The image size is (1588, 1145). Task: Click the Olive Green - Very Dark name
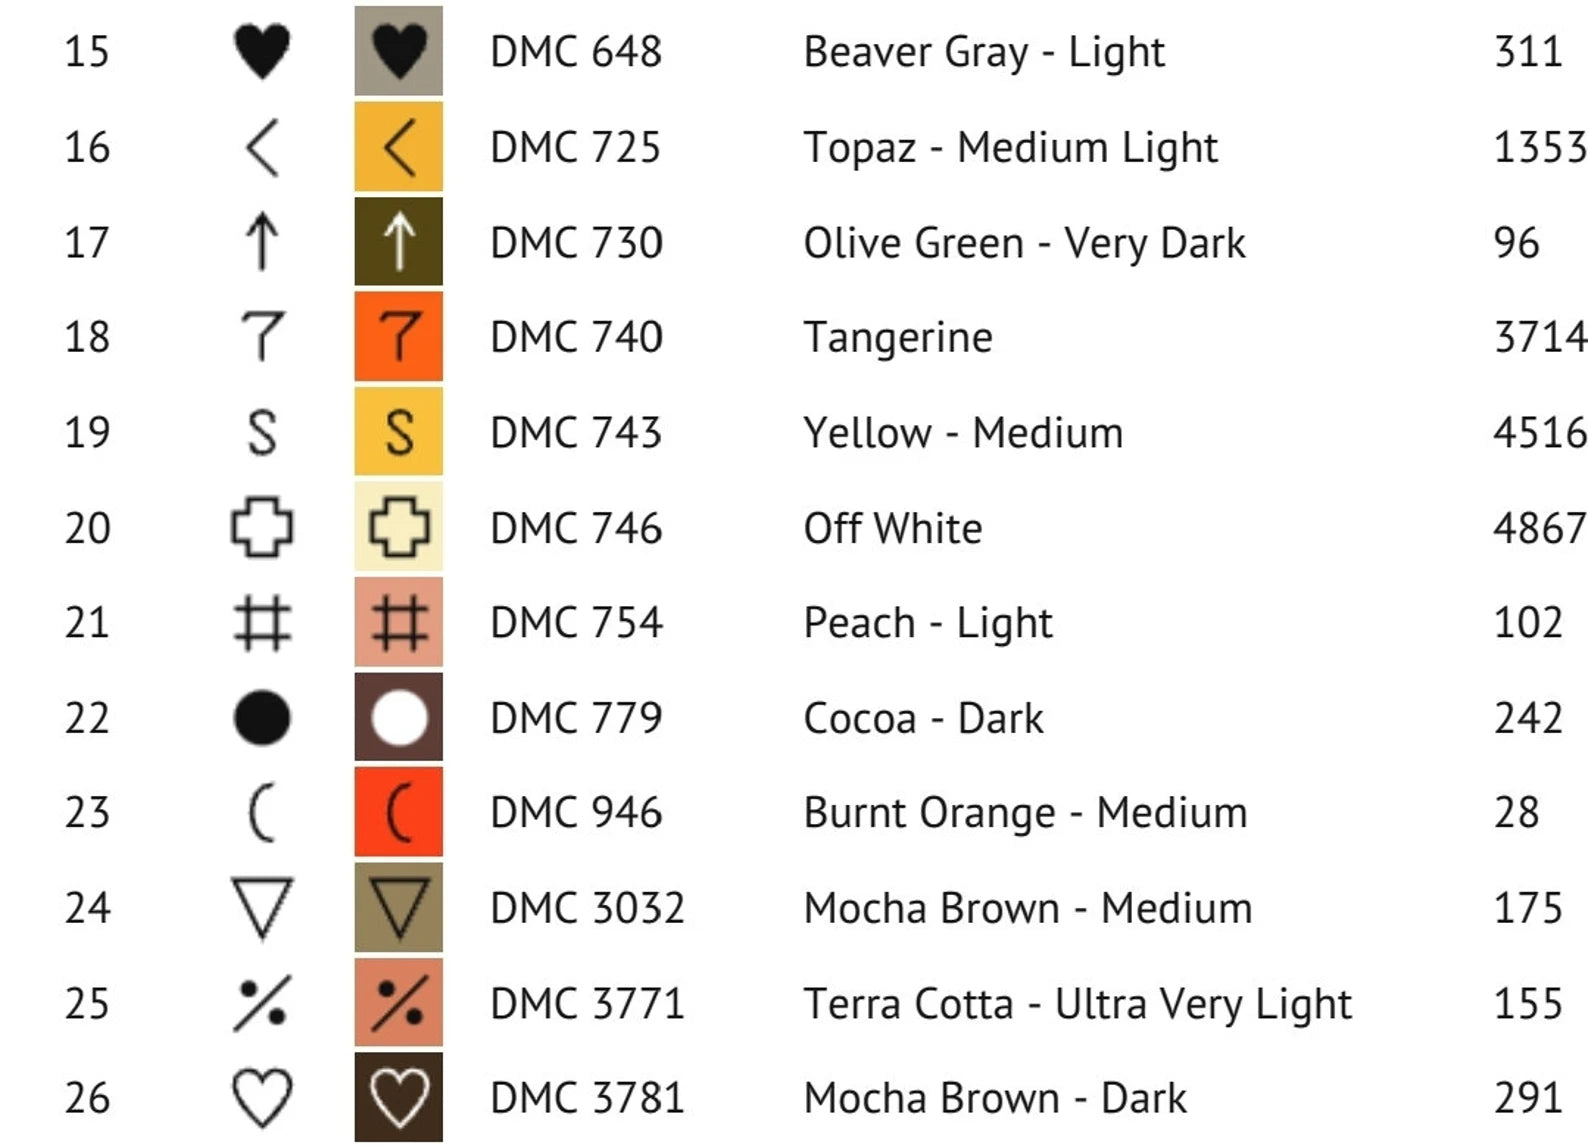point(1024,243)
